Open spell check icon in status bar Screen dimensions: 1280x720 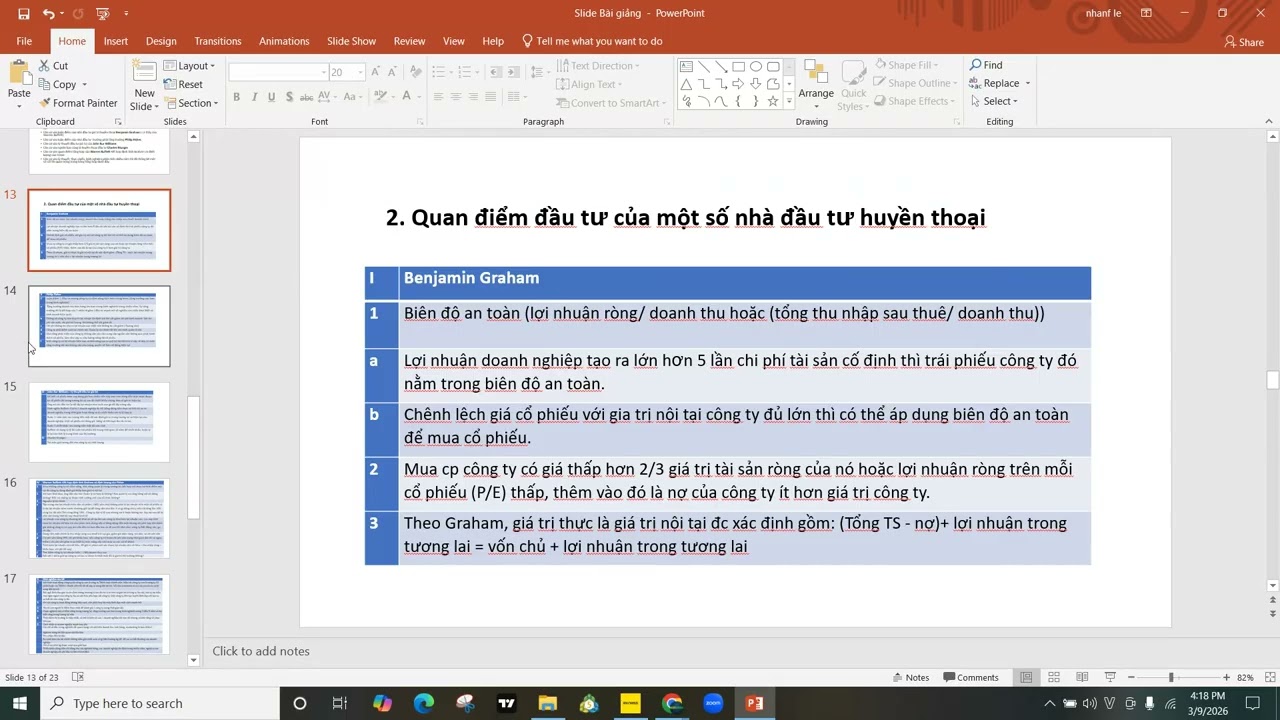(x=78, y=677)
